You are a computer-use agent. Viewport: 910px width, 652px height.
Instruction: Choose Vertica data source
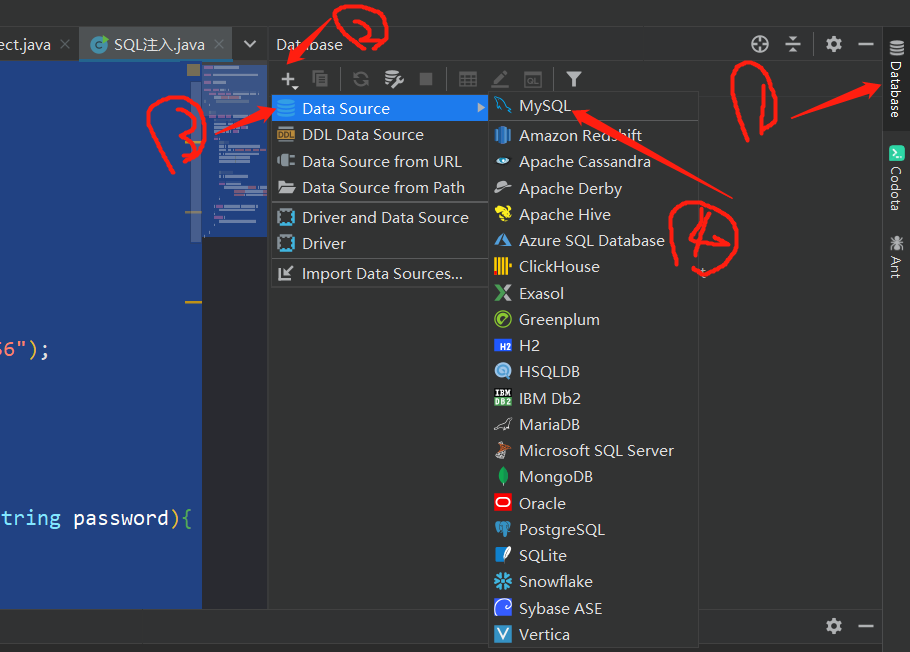point(593,635)
